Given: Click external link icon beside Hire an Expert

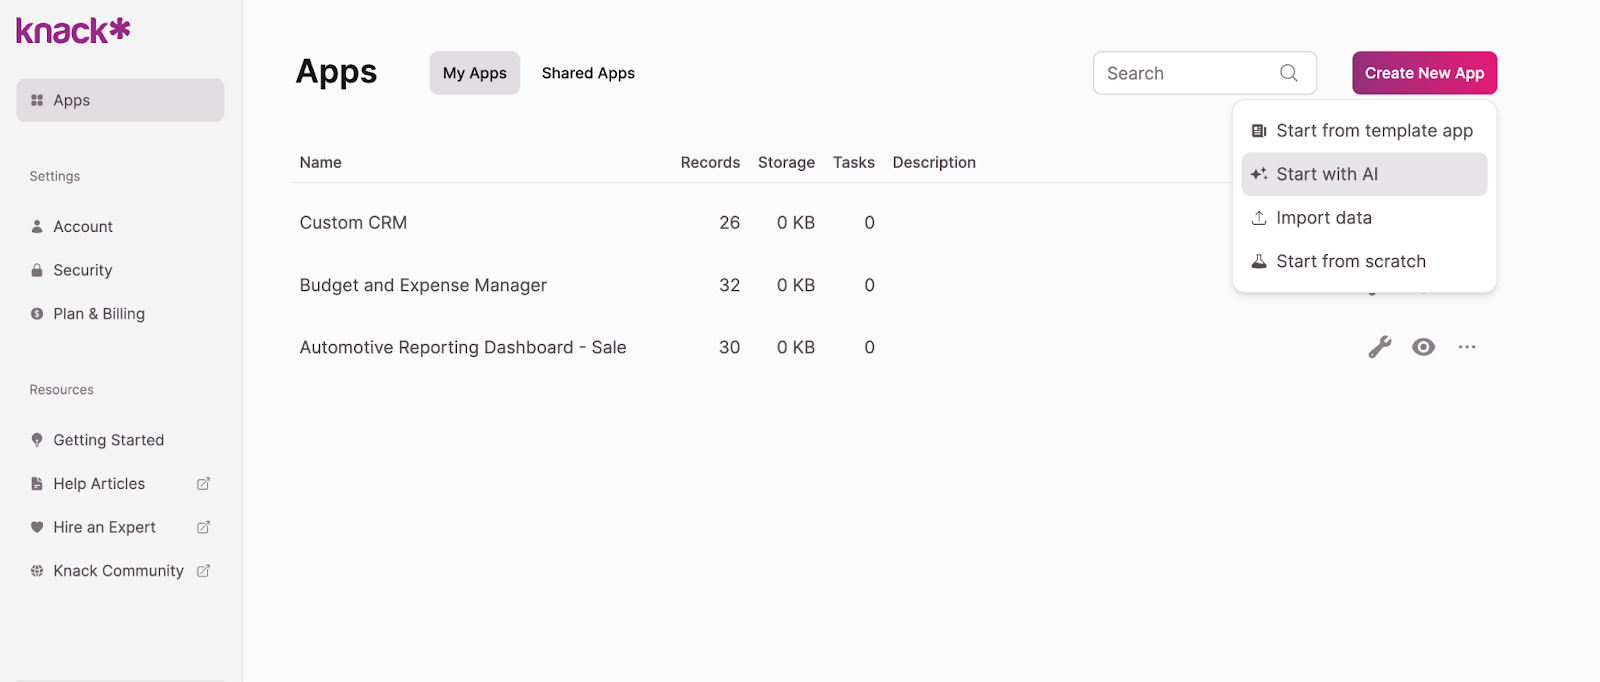Looking at the screenshot, I should coord(203,527).
